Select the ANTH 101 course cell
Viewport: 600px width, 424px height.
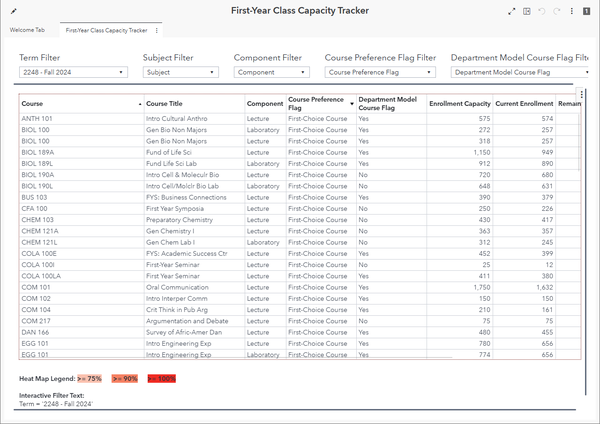(x=82, y=119)
